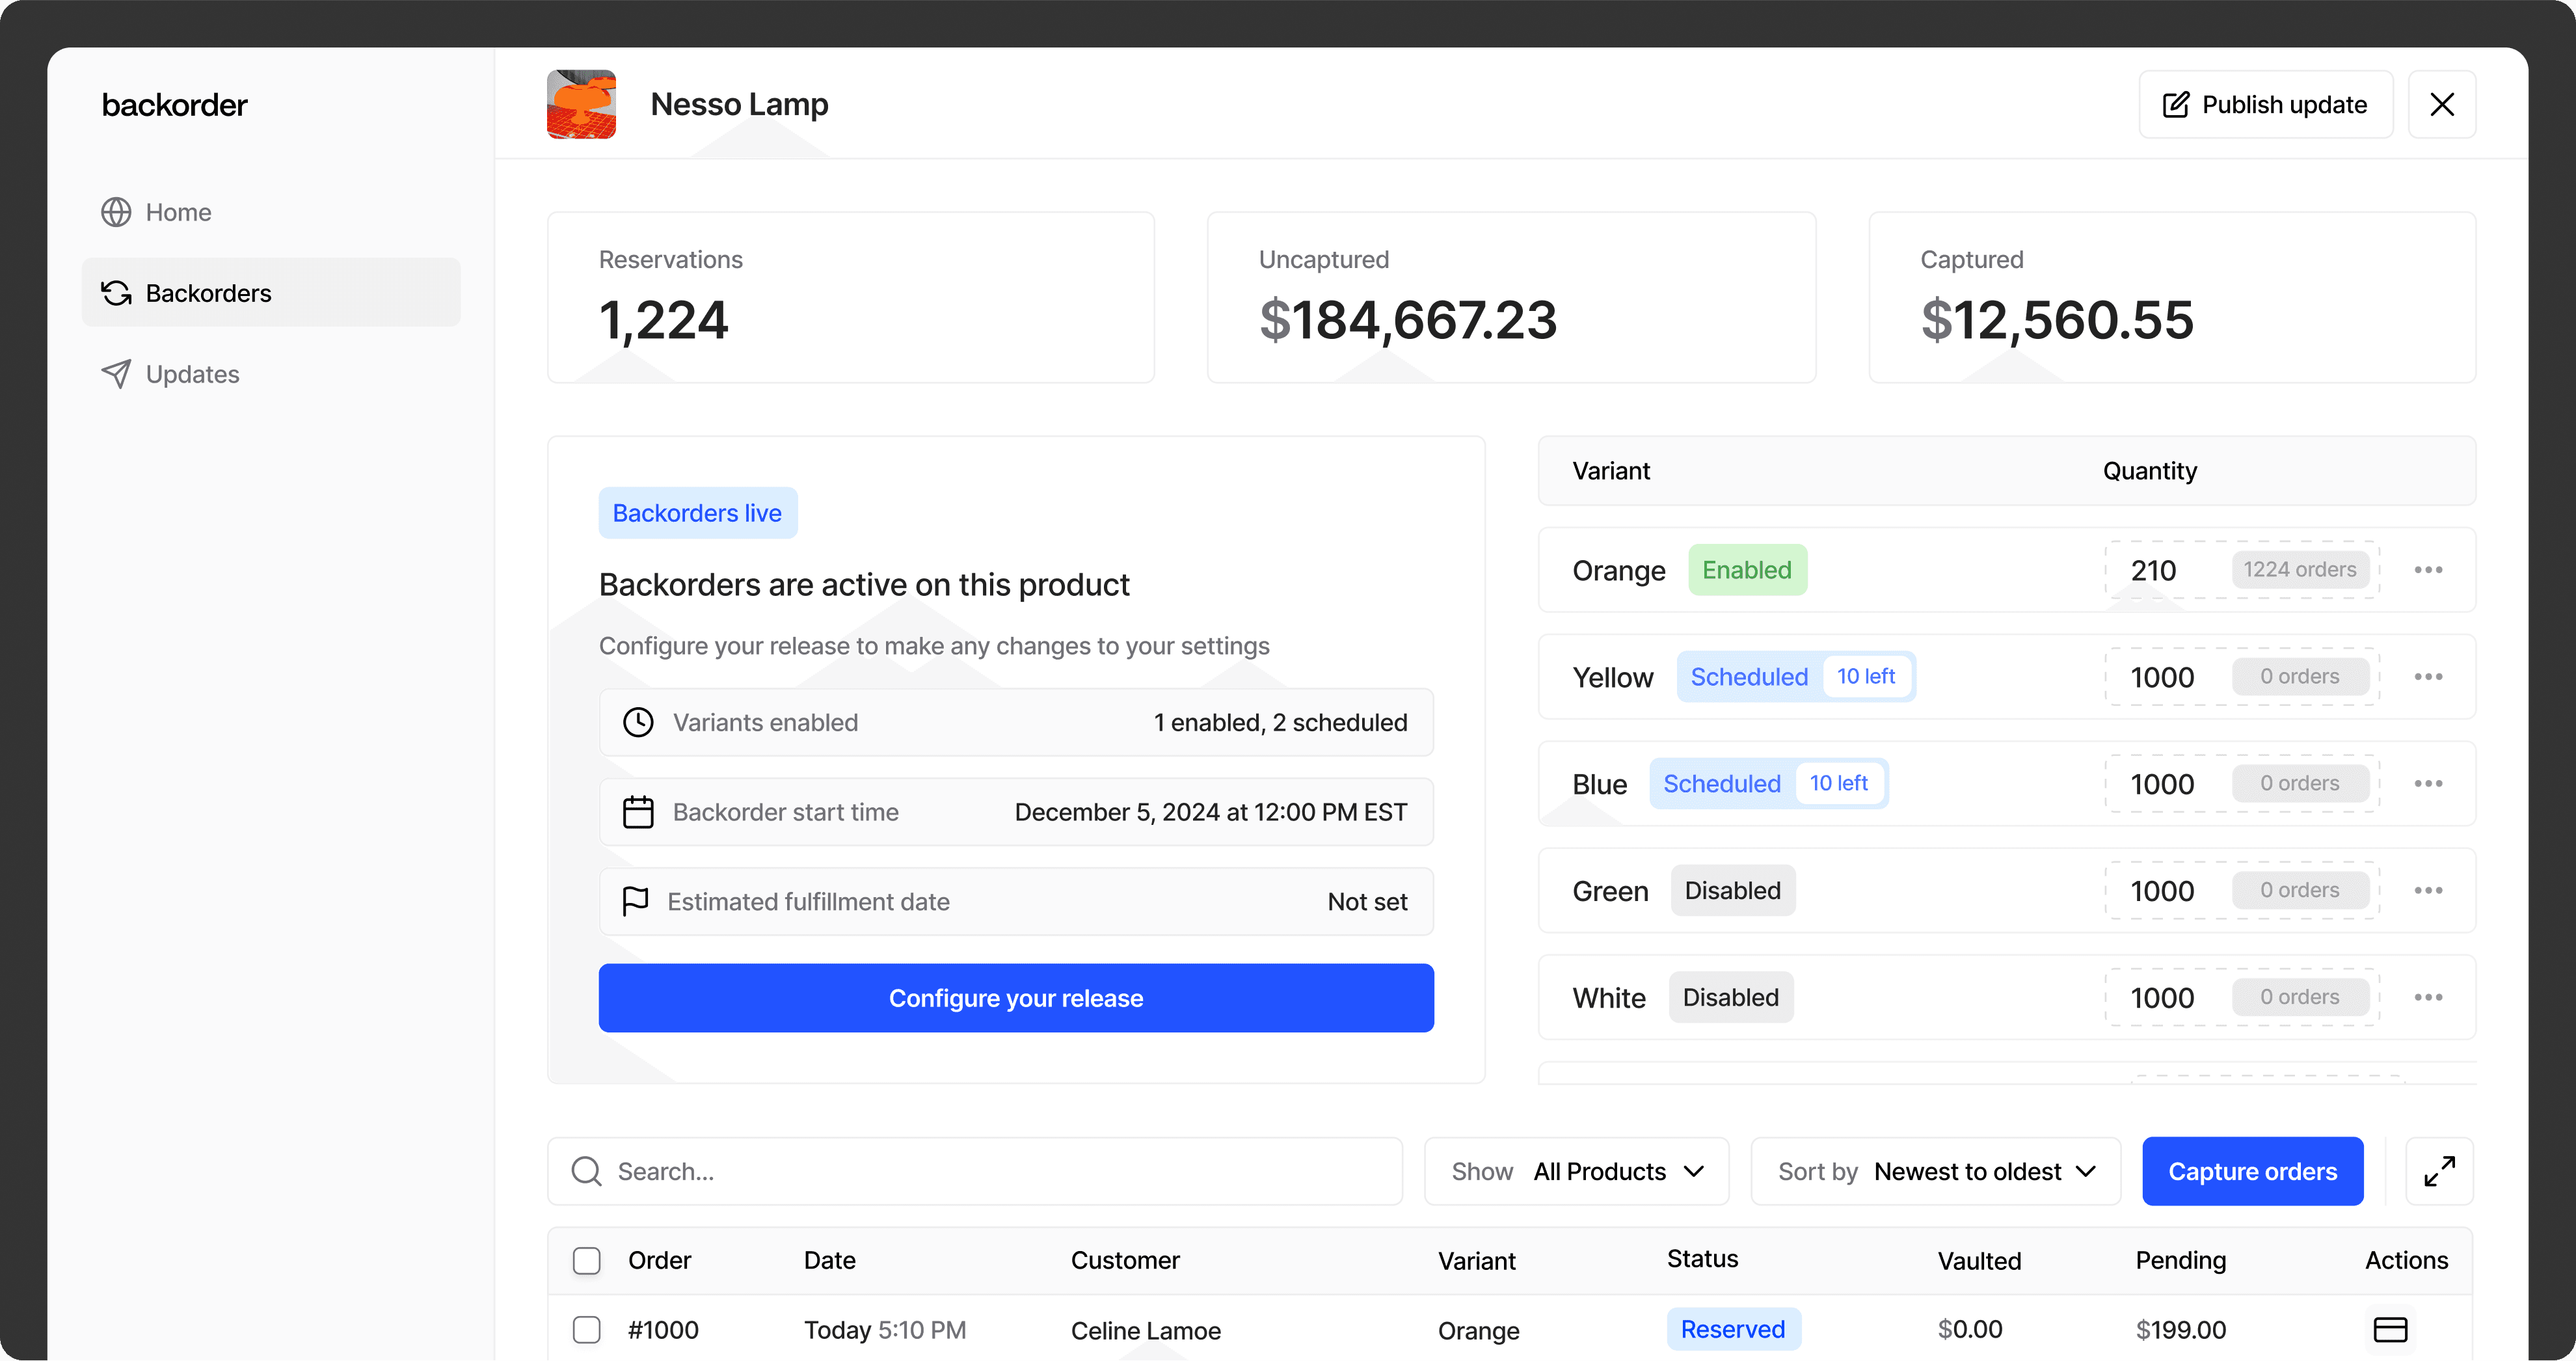Viewport: 2576px width, 1361px height.
Task: Open three-dot menu for Blue variant
Action: click(x=2428, y=783)
